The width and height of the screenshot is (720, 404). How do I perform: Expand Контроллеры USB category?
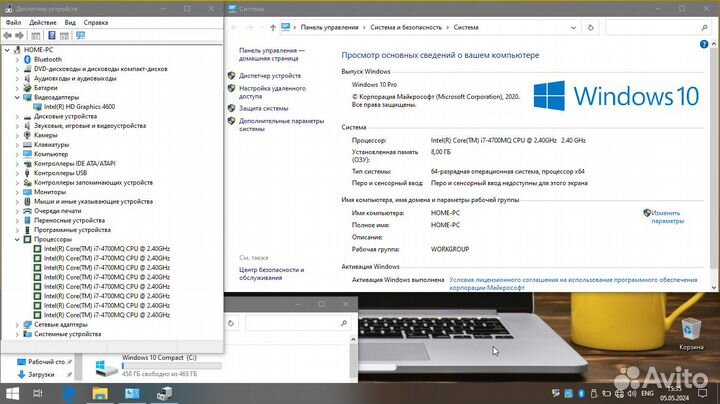pos(17,173)
